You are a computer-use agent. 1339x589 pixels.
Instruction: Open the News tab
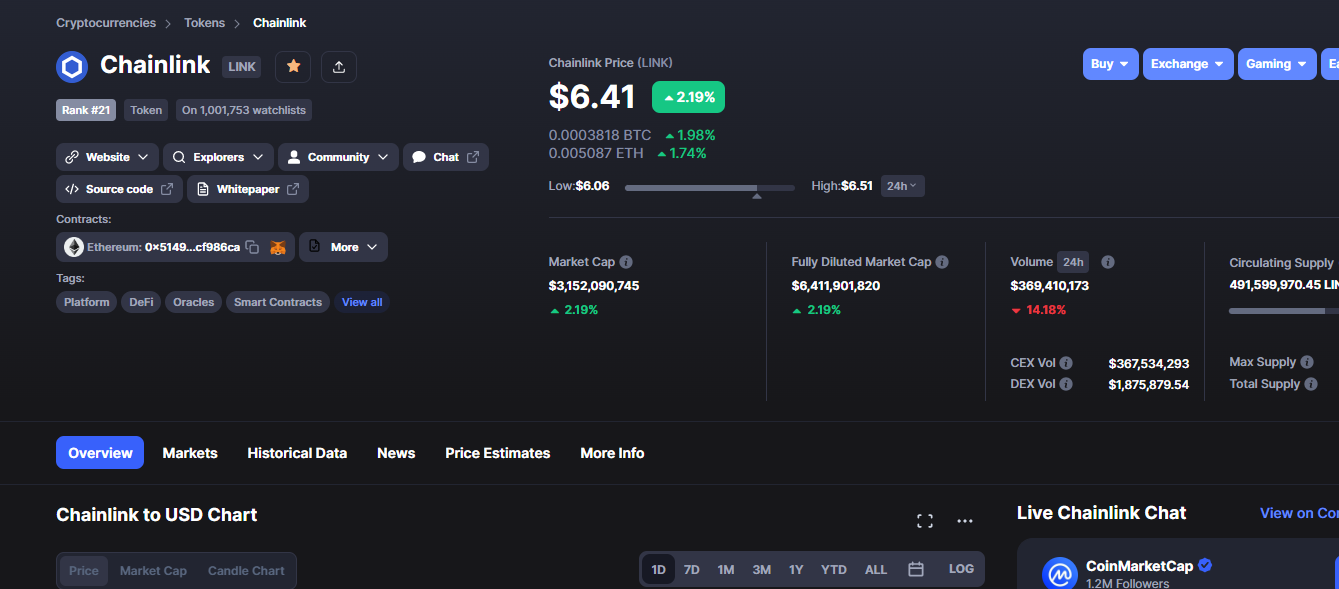396,453
